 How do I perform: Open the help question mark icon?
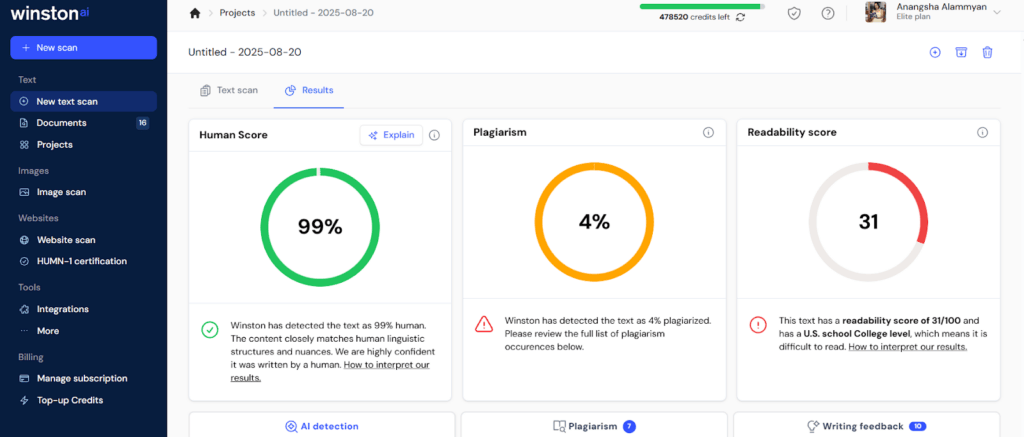click(x=828, y=13)
